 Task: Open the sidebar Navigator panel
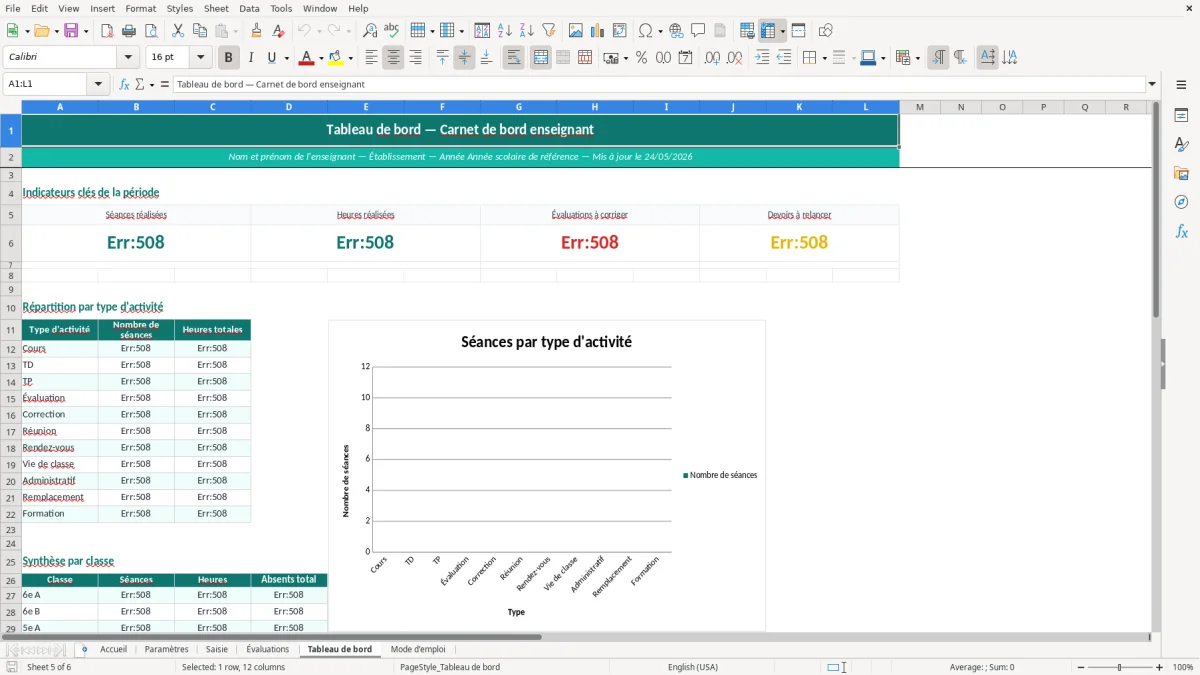click(x=1181, y=202)
